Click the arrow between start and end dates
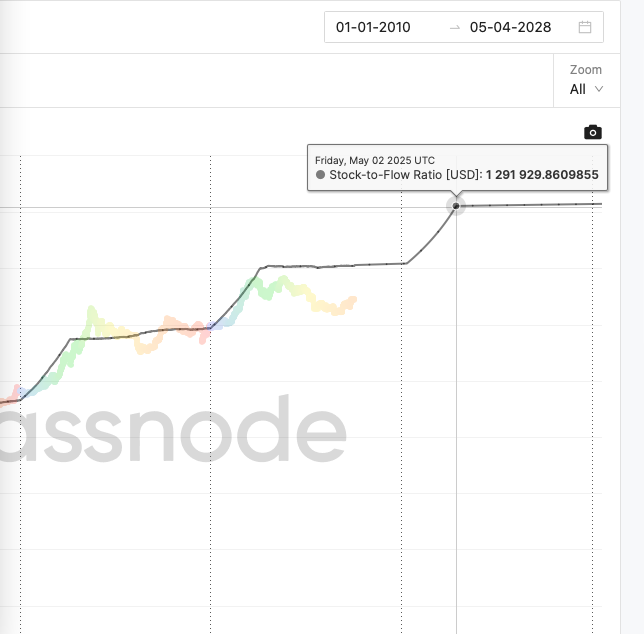Image resolution: width=644 pixels, height=634 pixels. 455,28
